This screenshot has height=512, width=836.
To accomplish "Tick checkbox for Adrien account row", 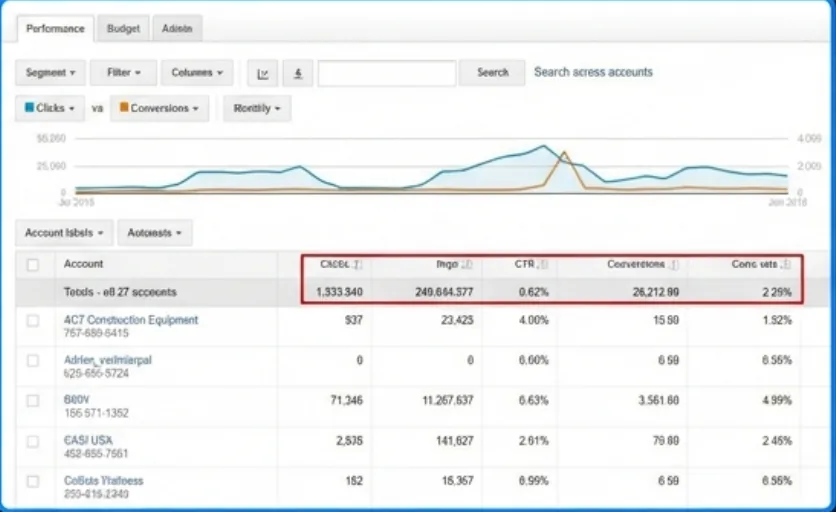I will [x=33, y=361].
